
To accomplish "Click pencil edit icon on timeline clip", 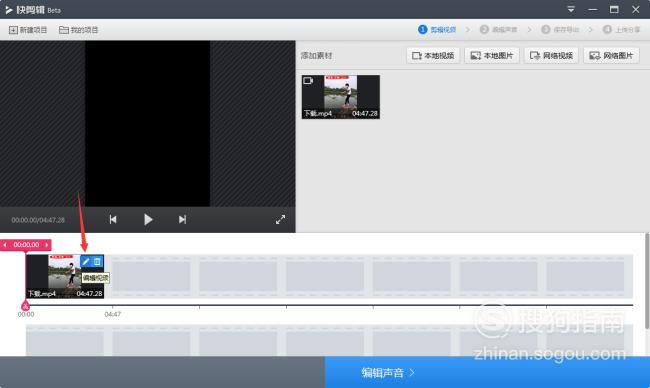I will (86, 262).
